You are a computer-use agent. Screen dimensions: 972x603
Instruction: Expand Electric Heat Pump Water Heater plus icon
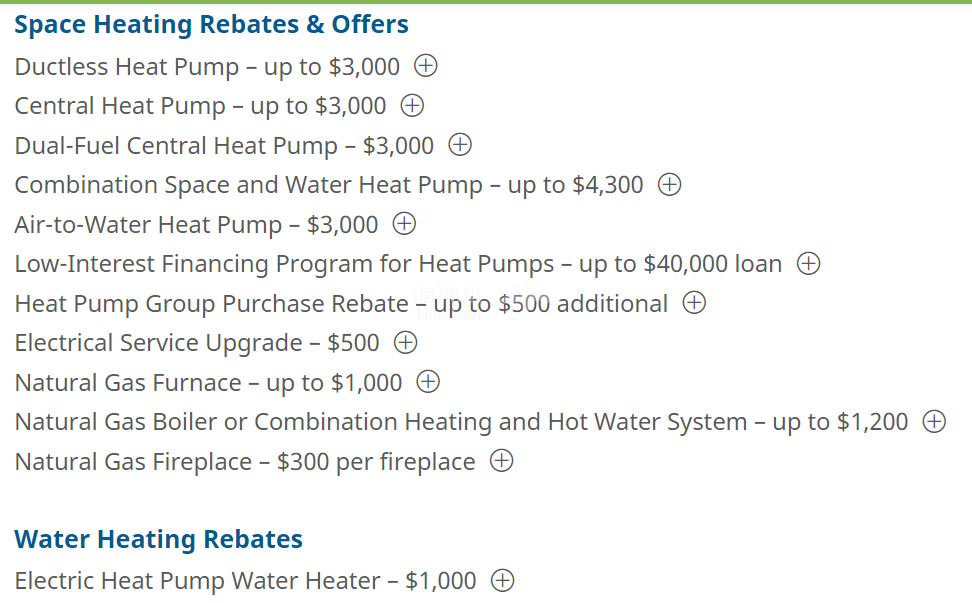(x=502, y=581)
